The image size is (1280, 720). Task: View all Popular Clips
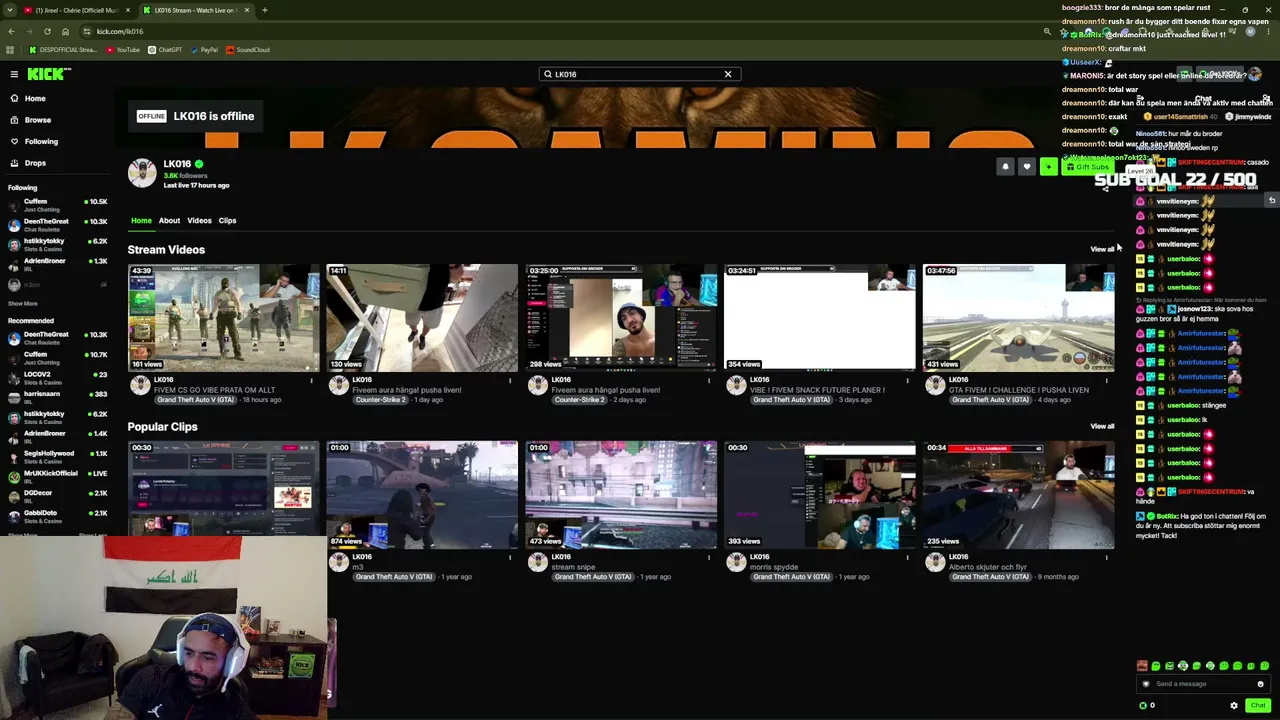tap(1102, 426)
